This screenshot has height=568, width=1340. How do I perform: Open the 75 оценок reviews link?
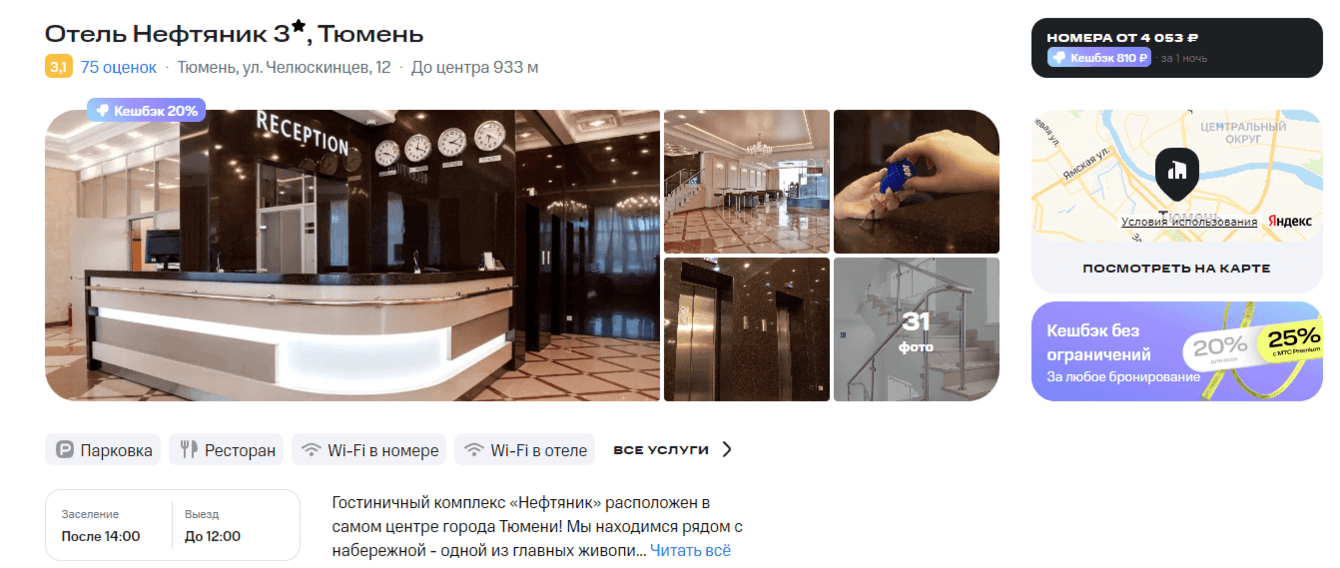coord(119,67)
